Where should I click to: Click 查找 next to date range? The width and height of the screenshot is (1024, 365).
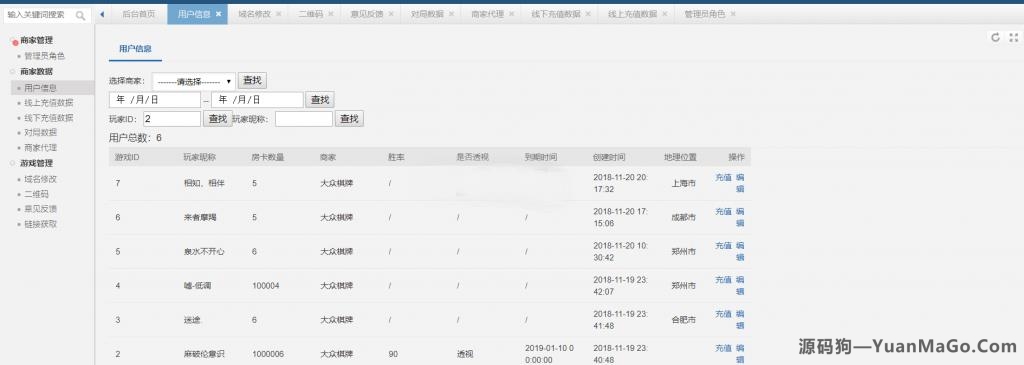(x=320, y=100)
